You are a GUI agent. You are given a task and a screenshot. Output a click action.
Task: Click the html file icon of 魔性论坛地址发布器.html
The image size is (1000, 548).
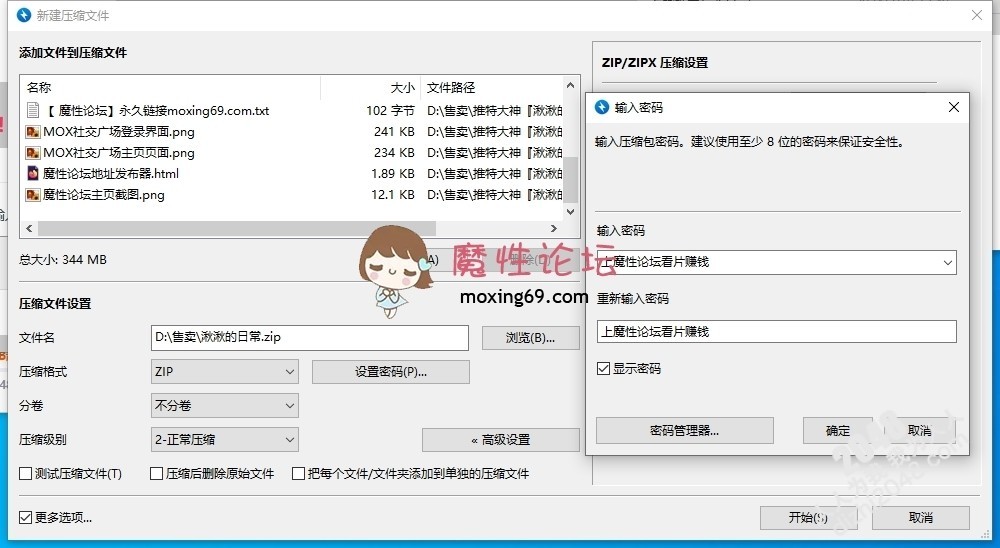(x=33, y=174)
